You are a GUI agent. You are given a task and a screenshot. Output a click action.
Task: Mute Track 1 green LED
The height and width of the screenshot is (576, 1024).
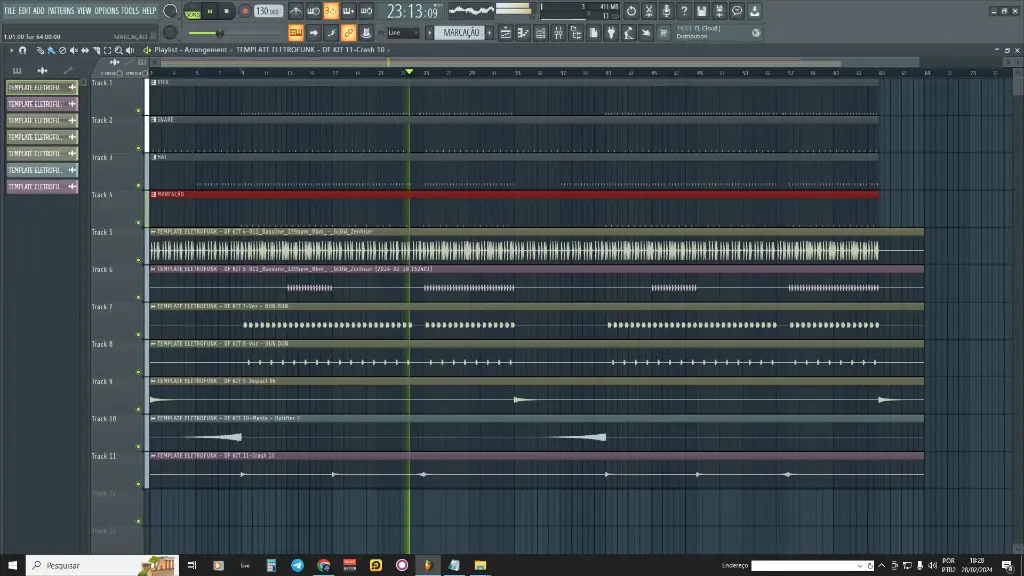click(x=138, y=110)
